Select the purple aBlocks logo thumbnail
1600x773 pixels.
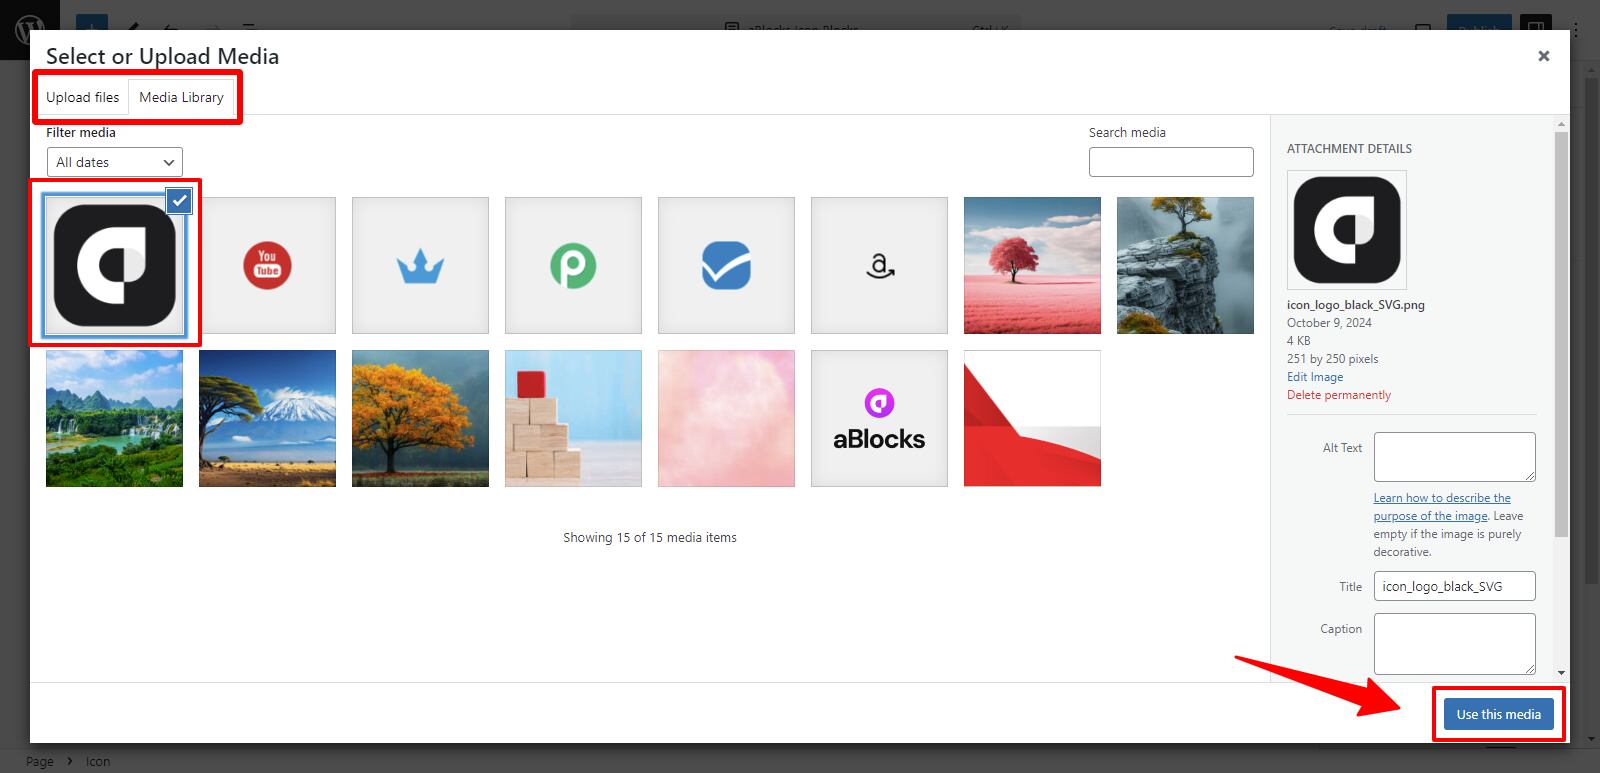879,418
